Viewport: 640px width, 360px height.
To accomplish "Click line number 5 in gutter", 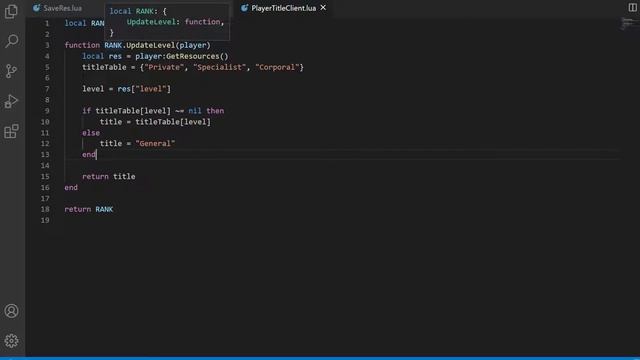I will click(47, 67).
